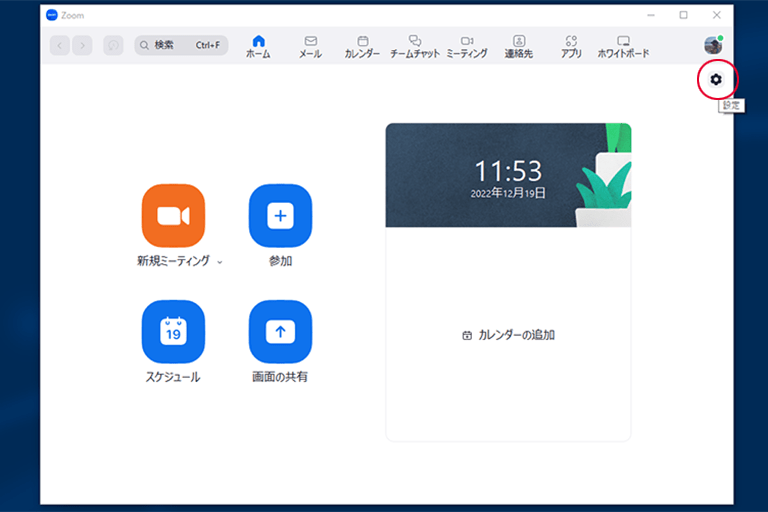
Task: Maximize the Zoom window
Action: pyautogui.click(x=683, y=15)
